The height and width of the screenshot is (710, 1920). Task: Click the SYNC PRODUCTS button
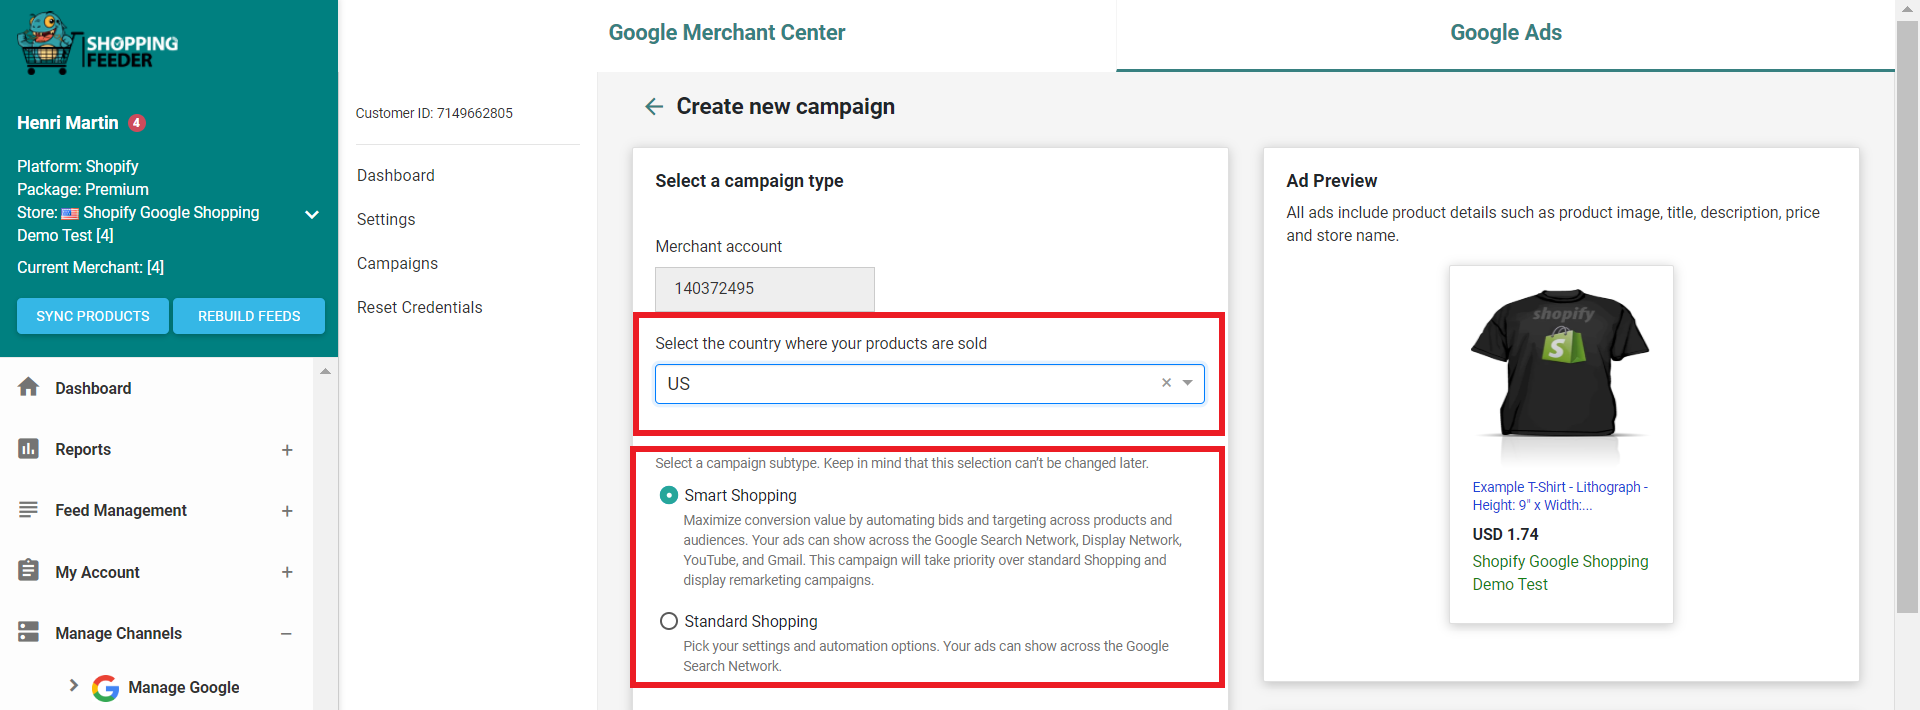point(93,316)
